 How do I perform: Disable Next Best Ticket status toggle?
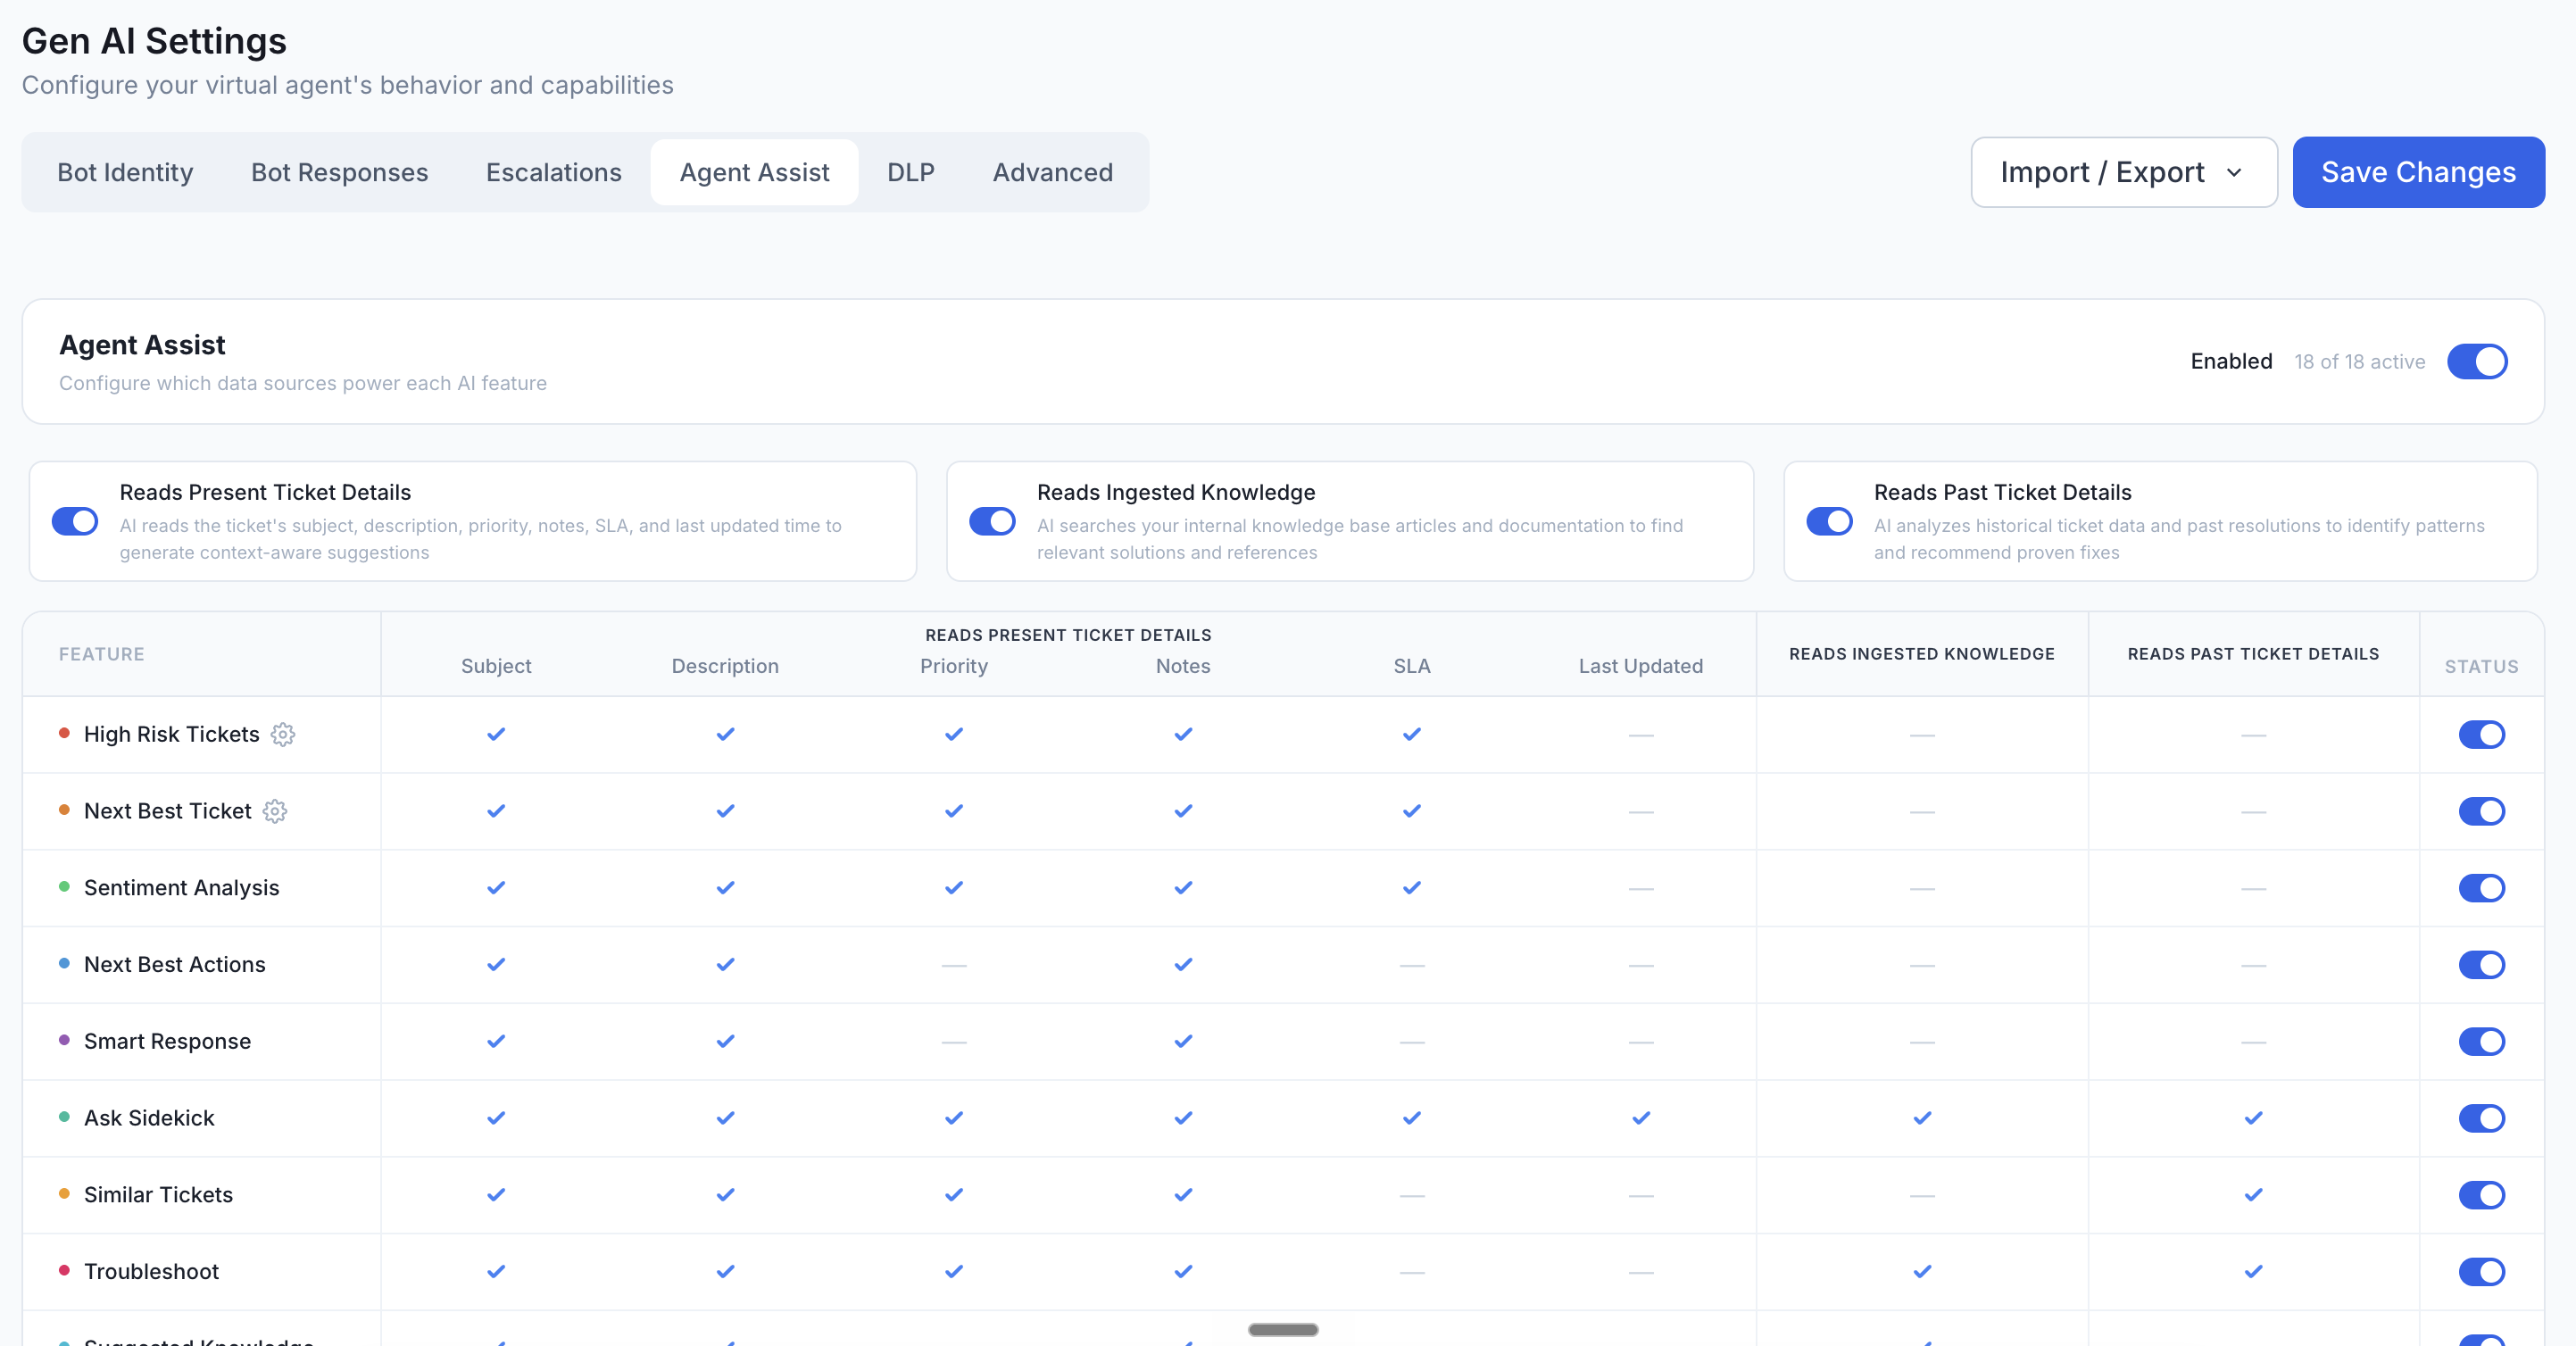pos(2481,811)
